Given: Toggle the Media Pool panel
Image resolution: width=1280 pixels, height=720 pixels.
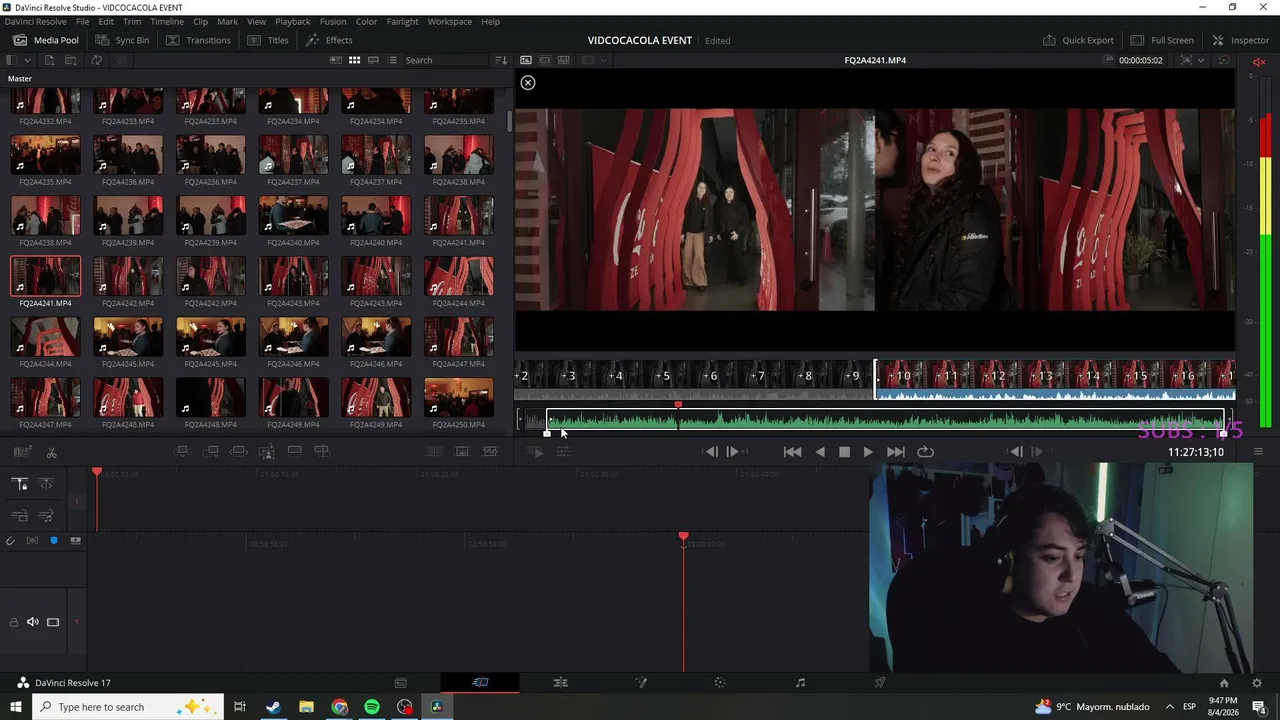Looking at the screenshot, I should point(46,40).
